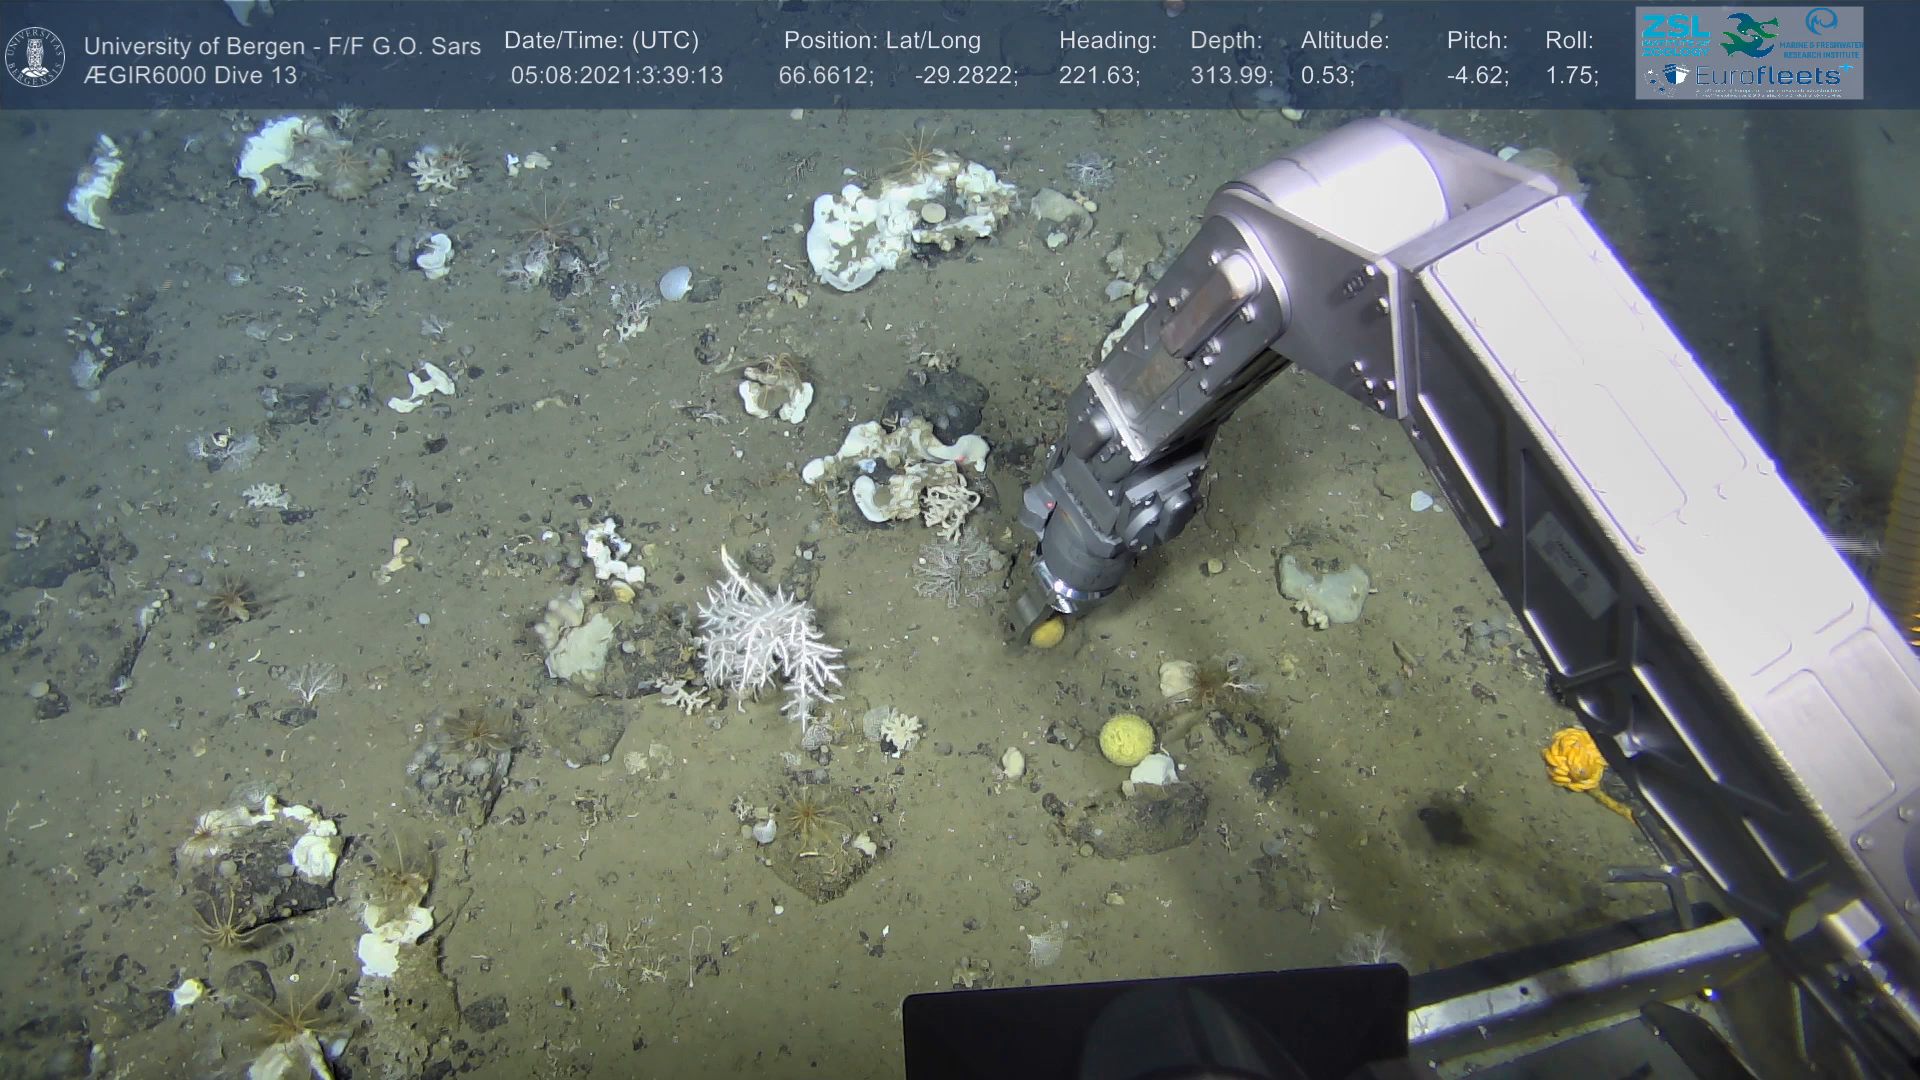
Task: Click the 'University of Bergen - F/F G.O. Sars' text
Action: pos(282,46)
